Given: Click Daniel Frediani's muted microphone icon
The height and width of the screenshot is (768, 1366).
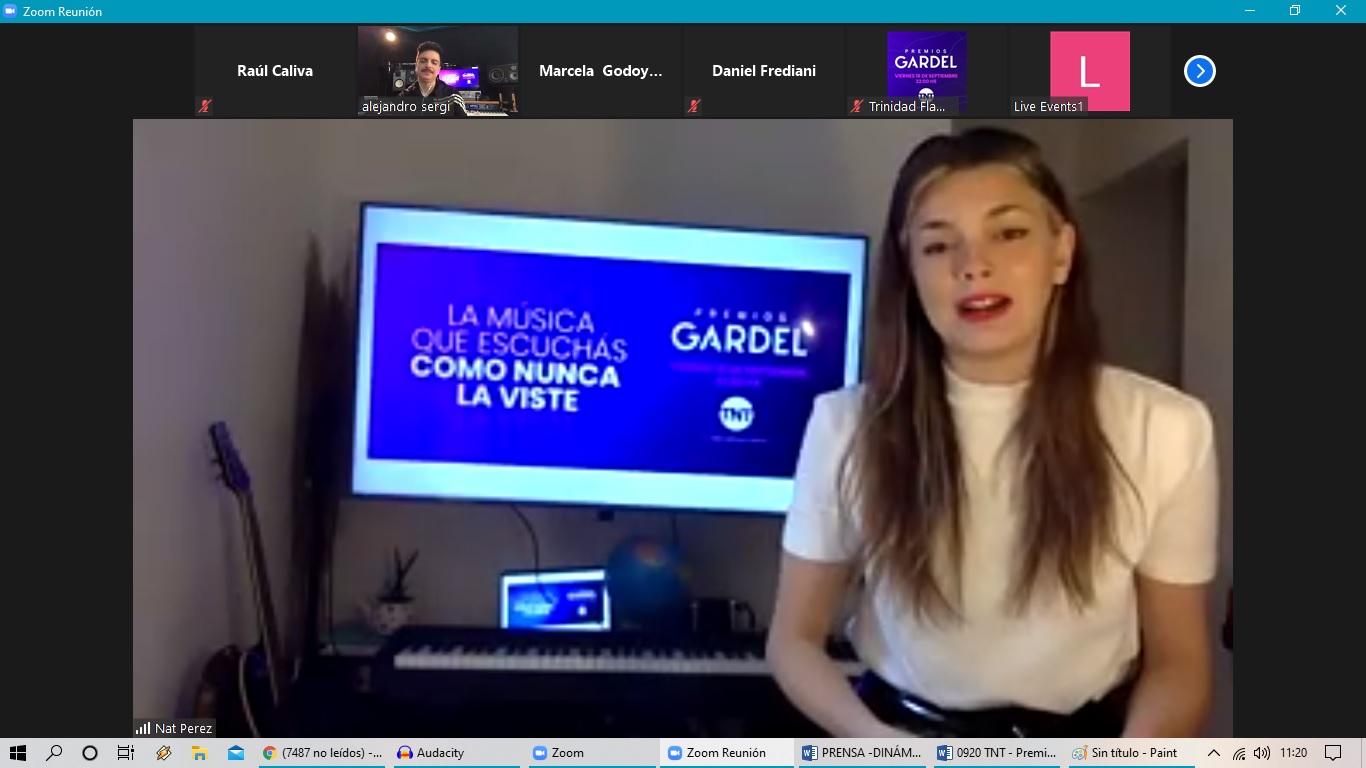Looking at the screenshot, I should (694, 106).
